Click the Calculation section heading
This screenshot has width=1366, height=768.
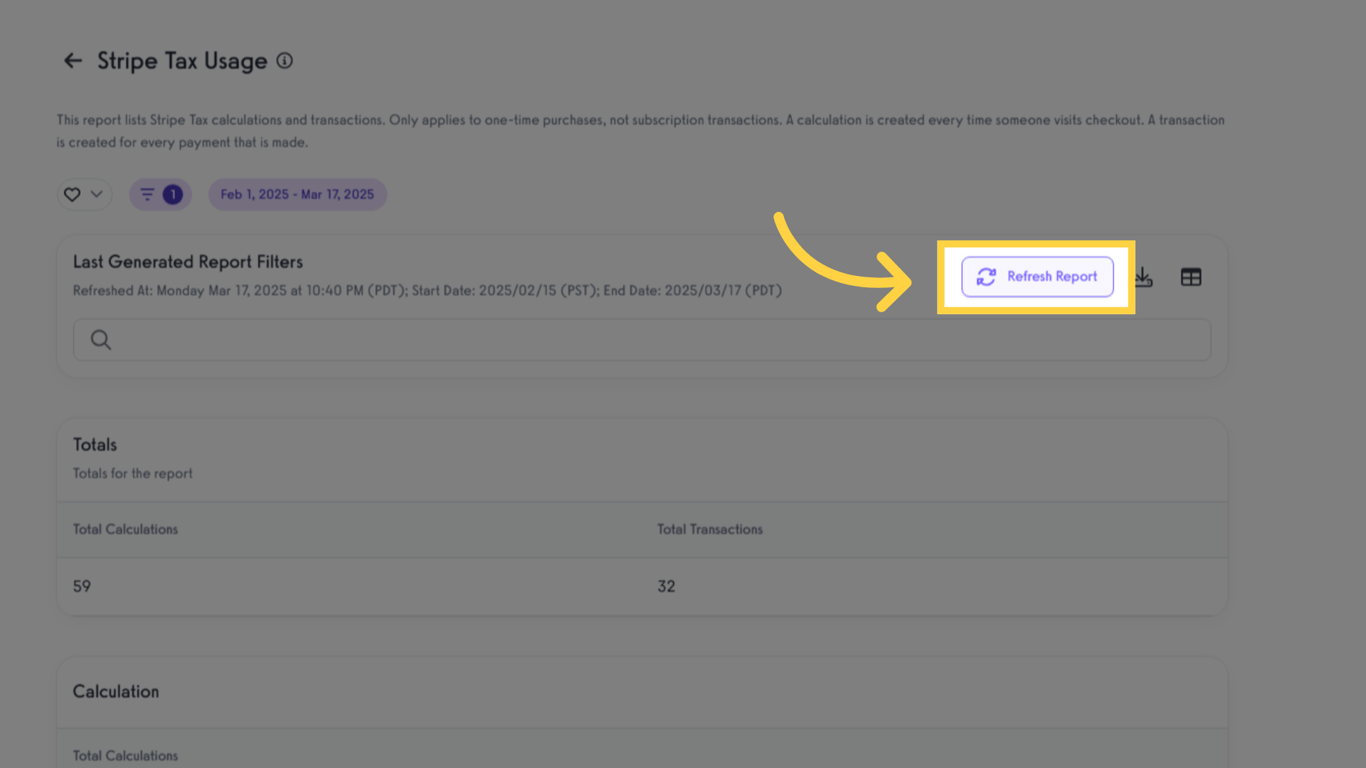[116, 692]
